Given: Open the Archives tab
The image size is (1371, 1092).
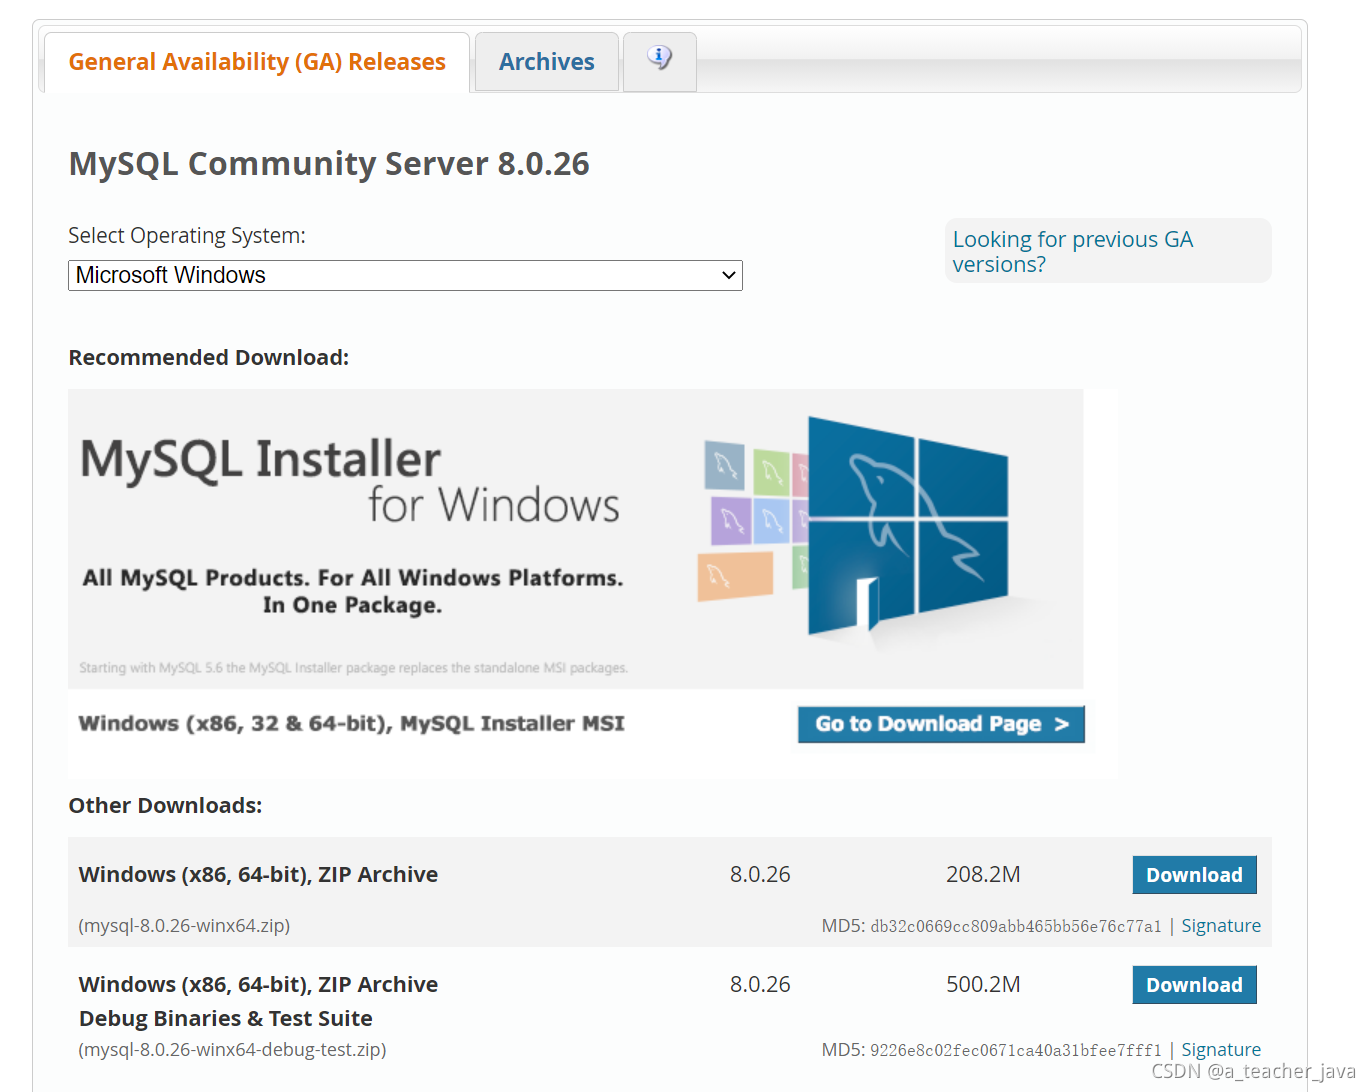Looking at the screenshot, I should (x=546, y=62).
